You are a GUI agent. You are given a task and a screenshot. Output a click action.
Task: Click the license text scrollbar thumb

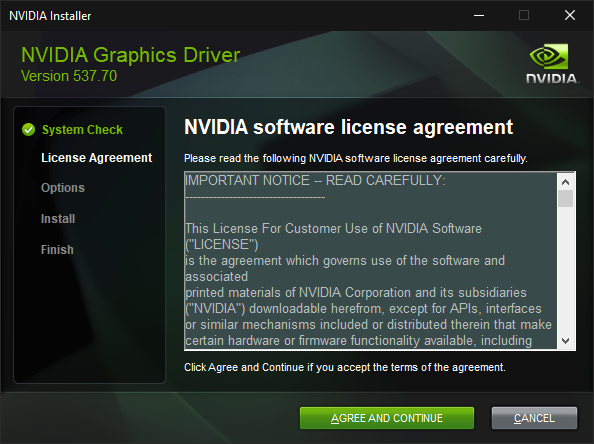(565, 199)
